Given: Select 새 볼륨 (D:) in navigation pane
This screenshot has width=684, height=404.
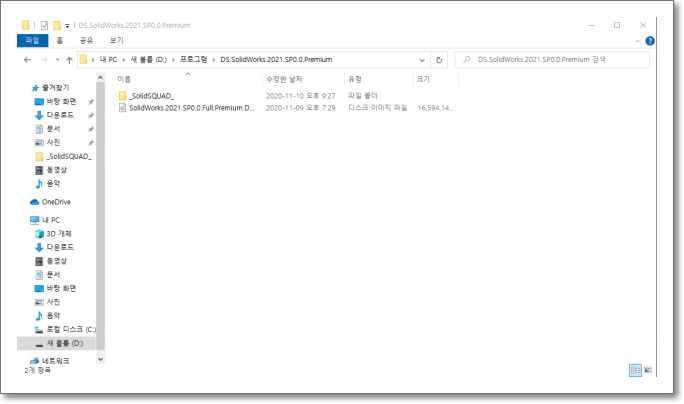Looking at the screenshot, I should click(57, 343).
